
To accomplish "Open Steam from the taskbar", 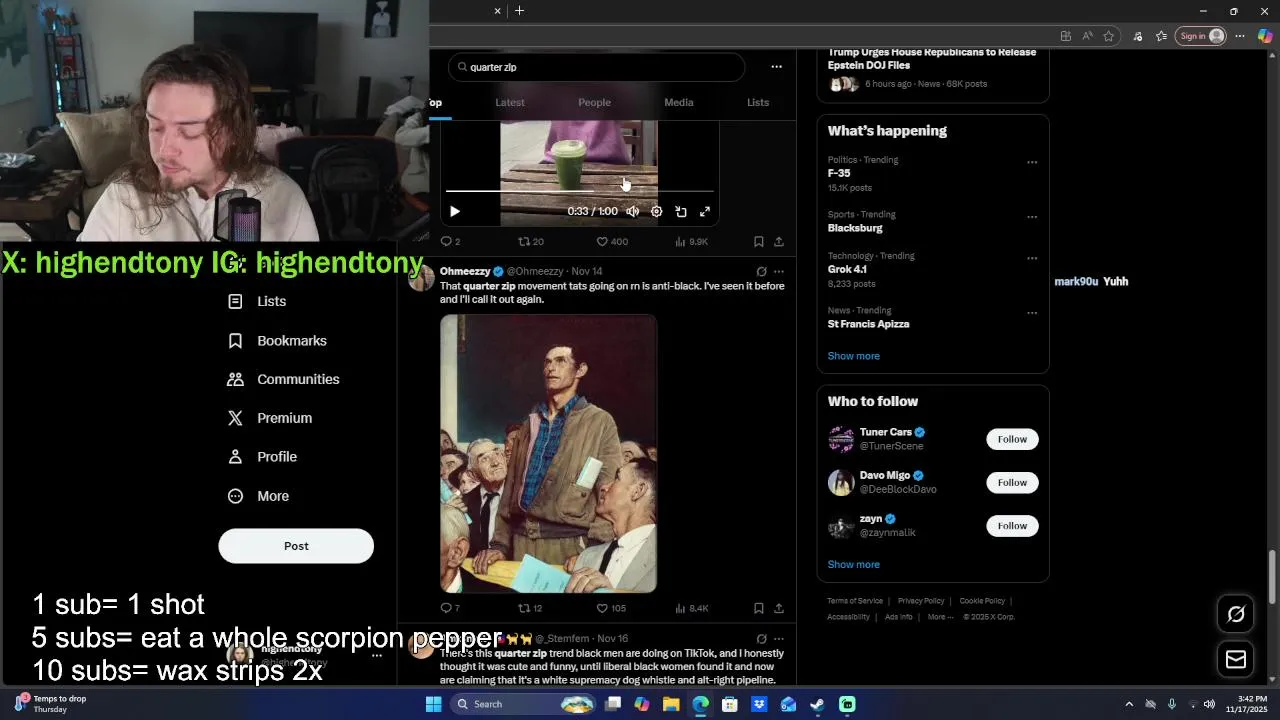I will coord(817,704).
